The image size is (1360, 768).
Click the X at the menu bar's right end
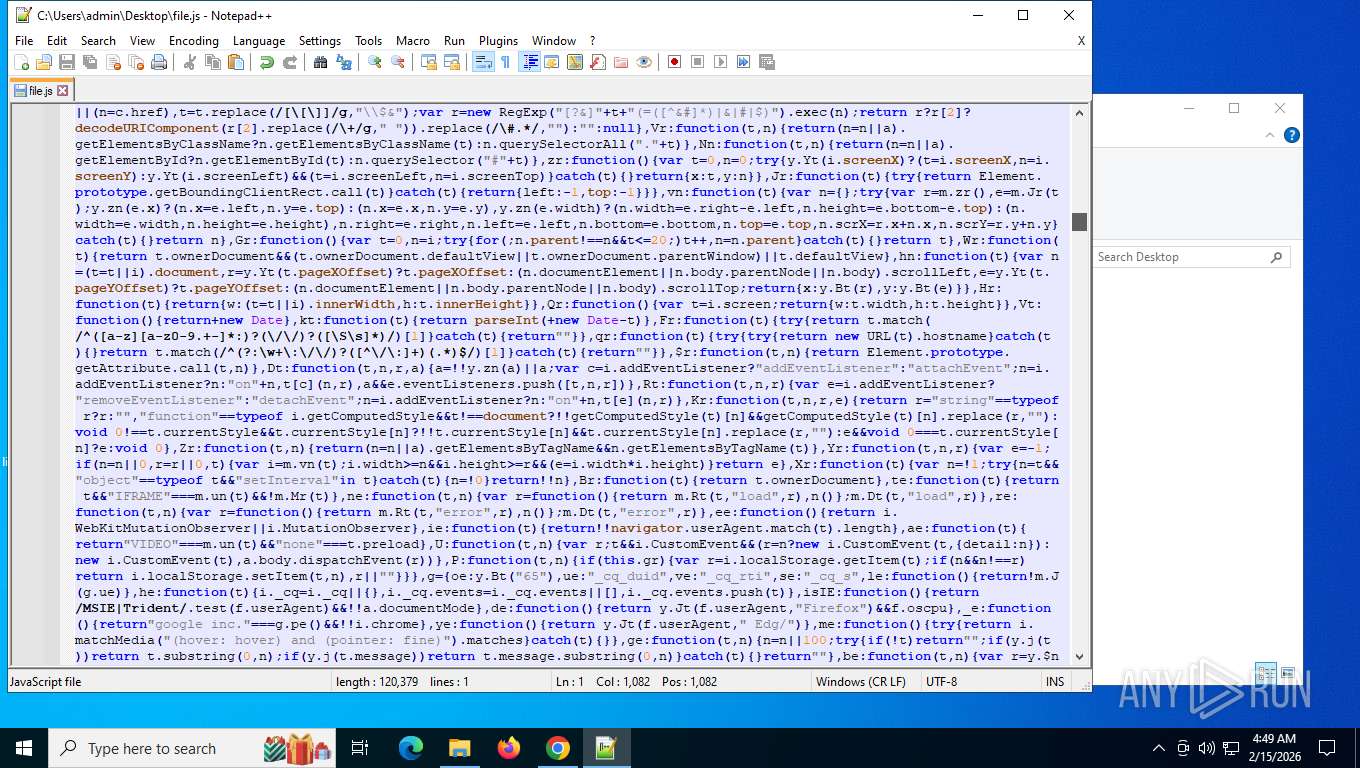click(1081, 41)
